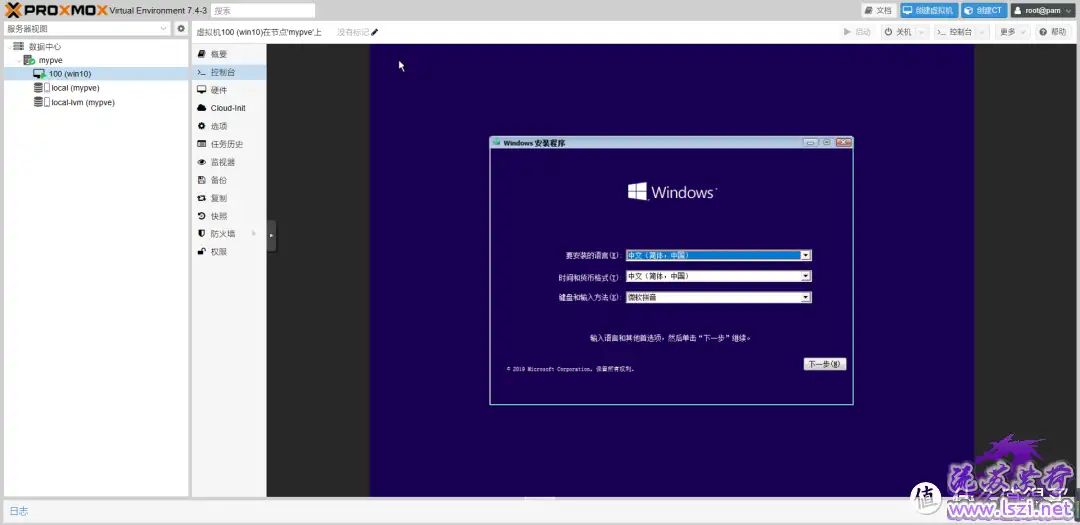This screenshot has width=1080, height=525.
Task: Open 要安装的语言 language dropdown
Action: tap(718, 255)
